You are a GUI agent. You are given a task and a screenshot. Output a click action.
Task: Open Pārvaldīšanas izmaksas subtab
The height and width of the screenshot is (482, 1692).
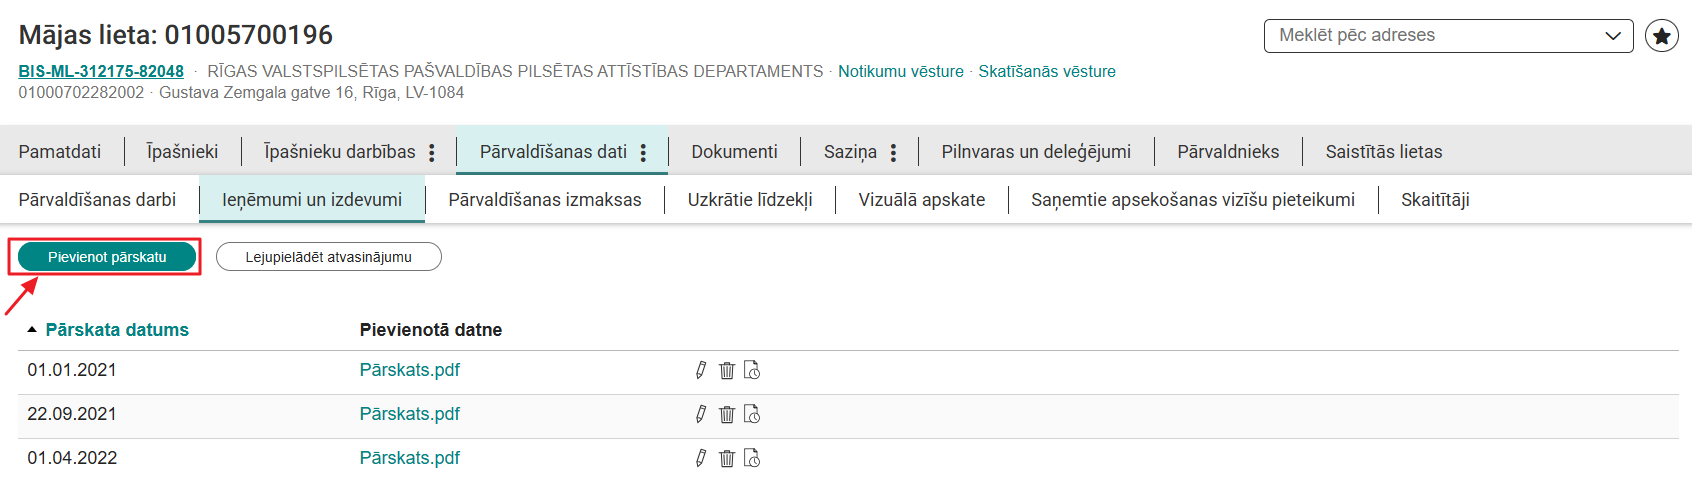pos(545,200)
